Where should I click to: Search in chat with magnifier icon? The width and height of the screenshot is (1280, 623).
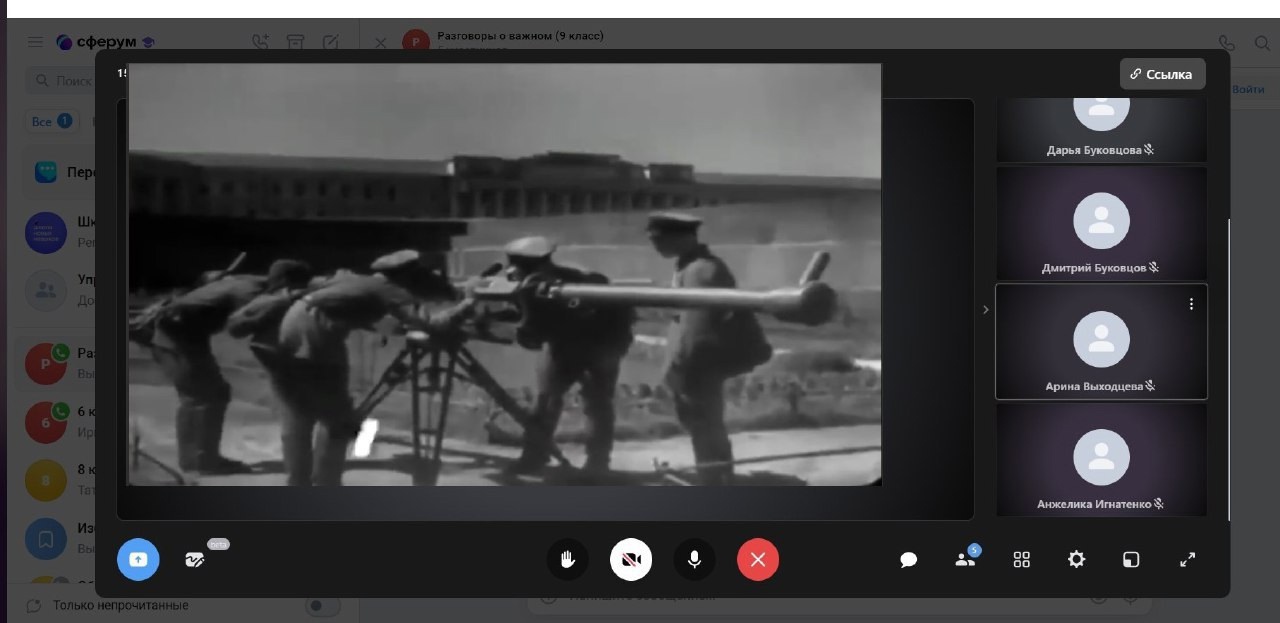(x=1262, y=43)
